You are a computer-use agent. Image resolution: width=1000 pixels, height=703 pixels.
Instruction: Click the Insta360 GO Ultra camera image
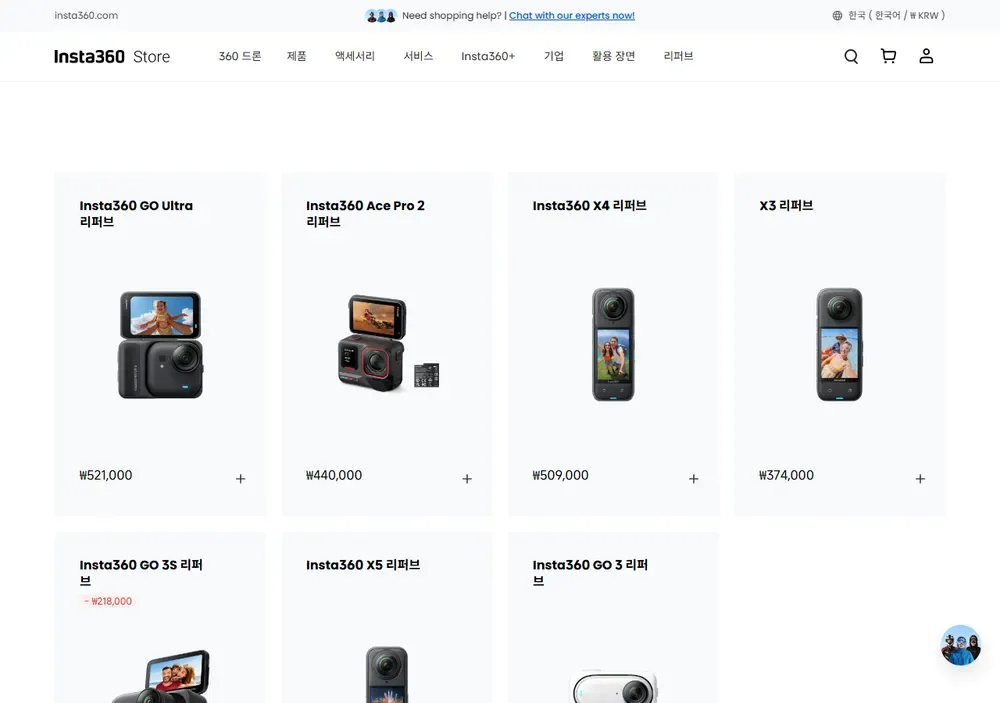point(161,344)
